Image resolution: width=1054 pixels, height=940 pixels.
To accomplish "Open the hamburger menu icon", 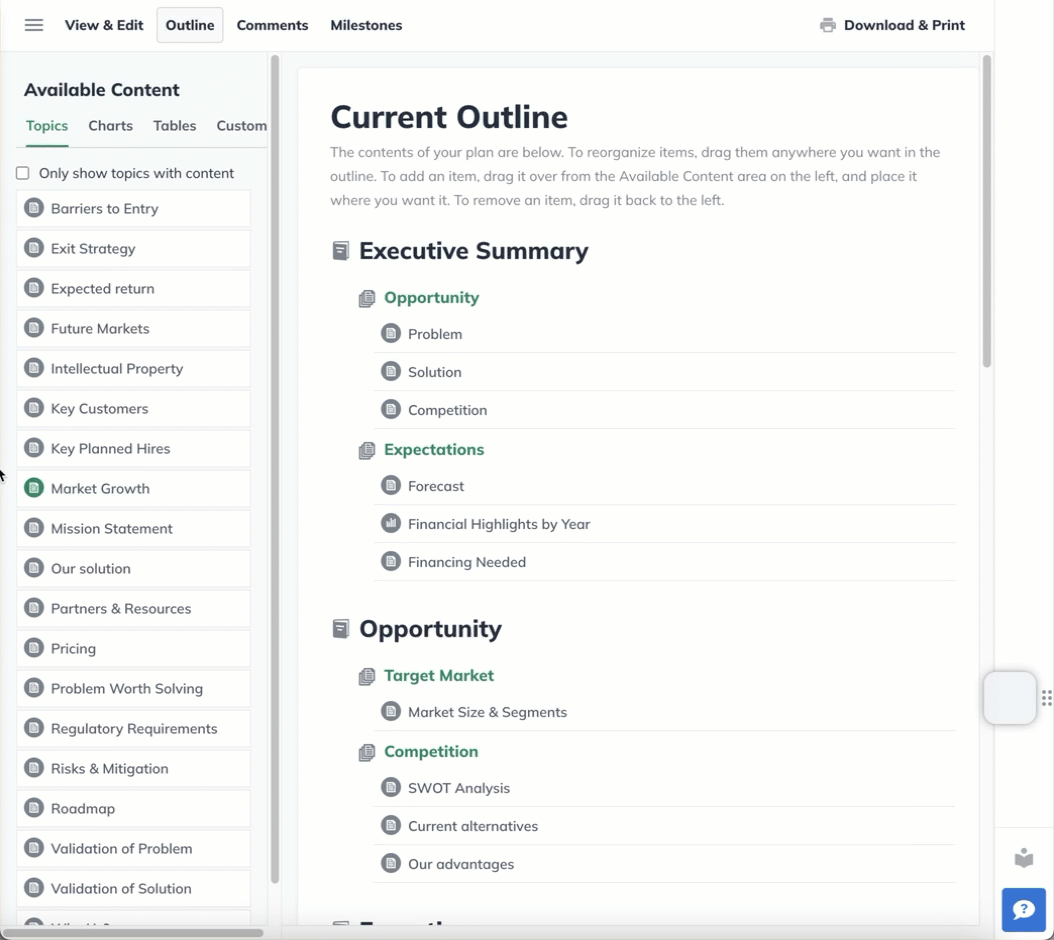I will click(x=34, y=26).
